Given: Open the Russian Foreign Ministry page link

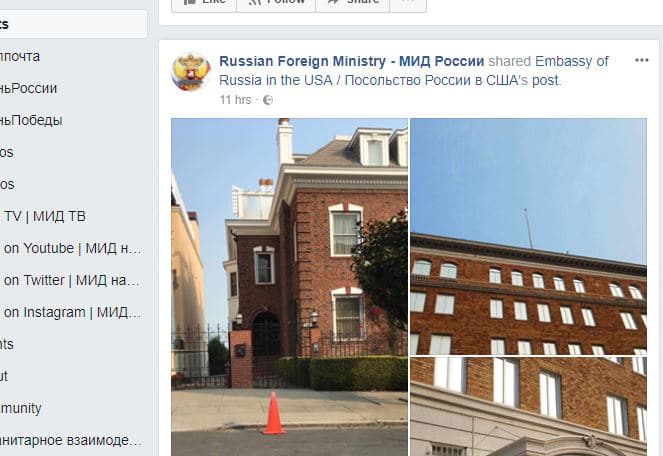Looking at the screenshot, I should pyautogui.click(x=351, y=61).
